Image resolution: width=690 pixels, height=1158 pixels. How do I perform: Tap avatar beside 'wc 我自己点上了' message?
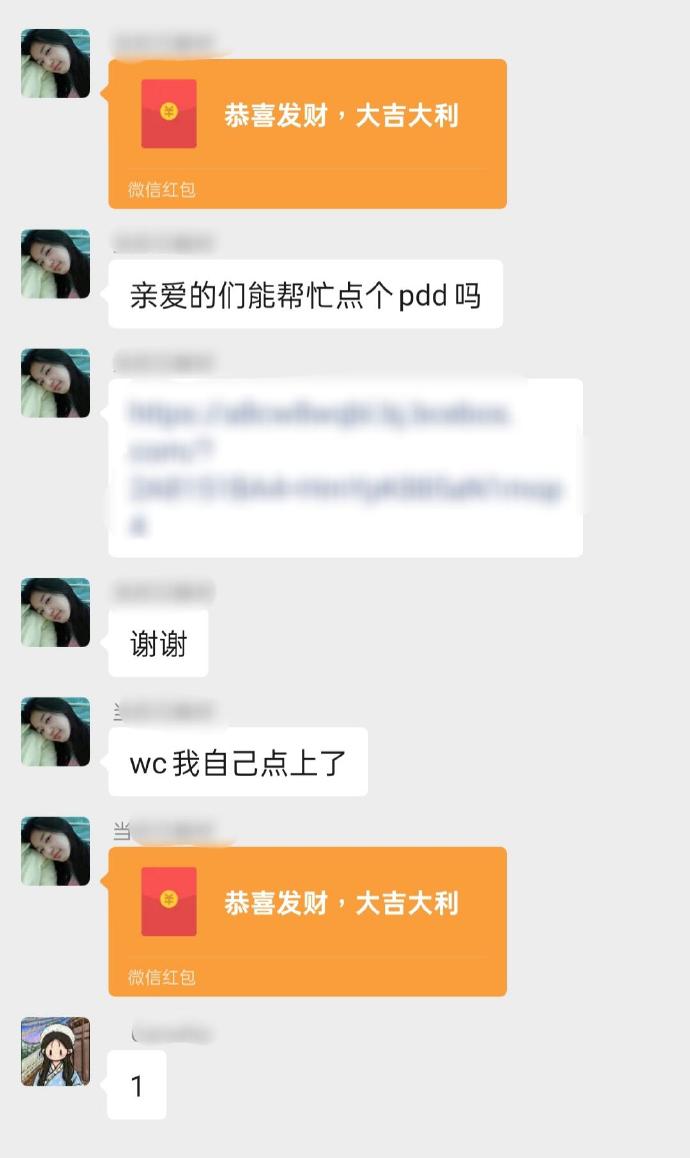click(x=55, y=731)
